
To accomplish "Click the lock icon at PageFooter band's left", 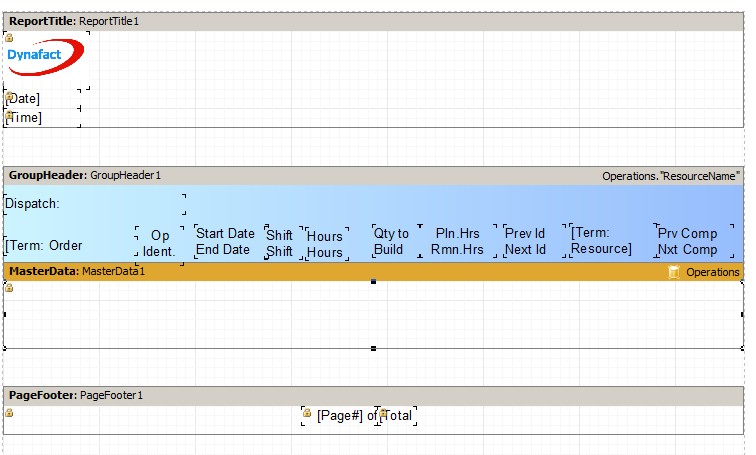I will 9,412.
